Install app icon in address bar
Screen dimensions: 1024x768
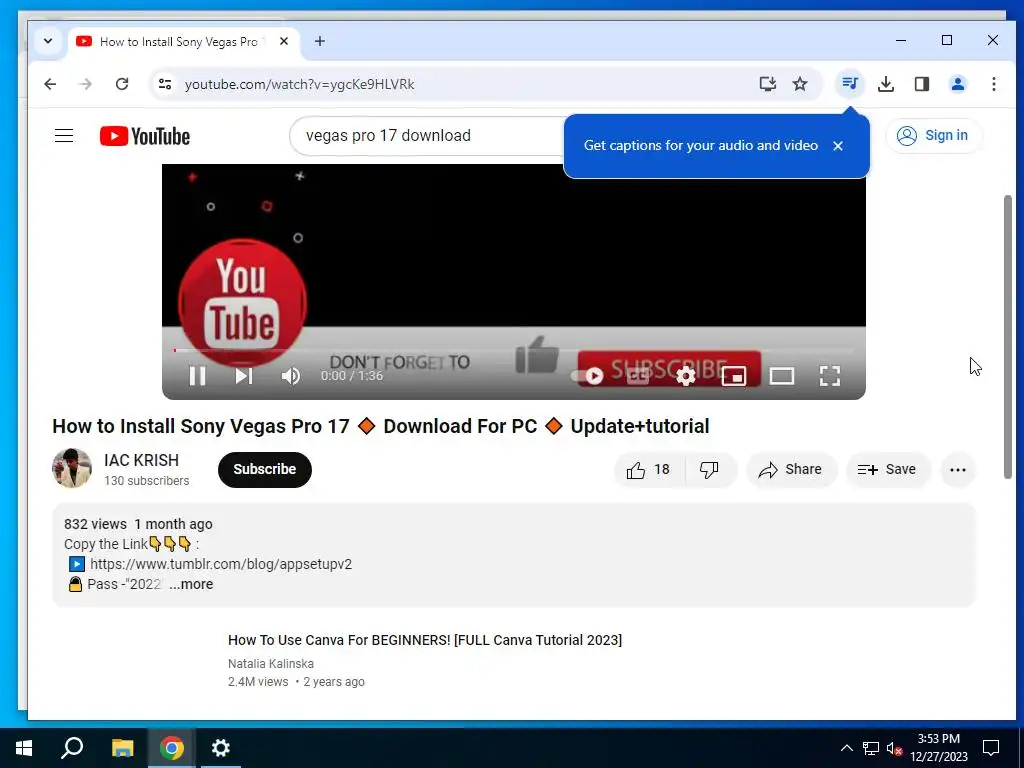767,84
